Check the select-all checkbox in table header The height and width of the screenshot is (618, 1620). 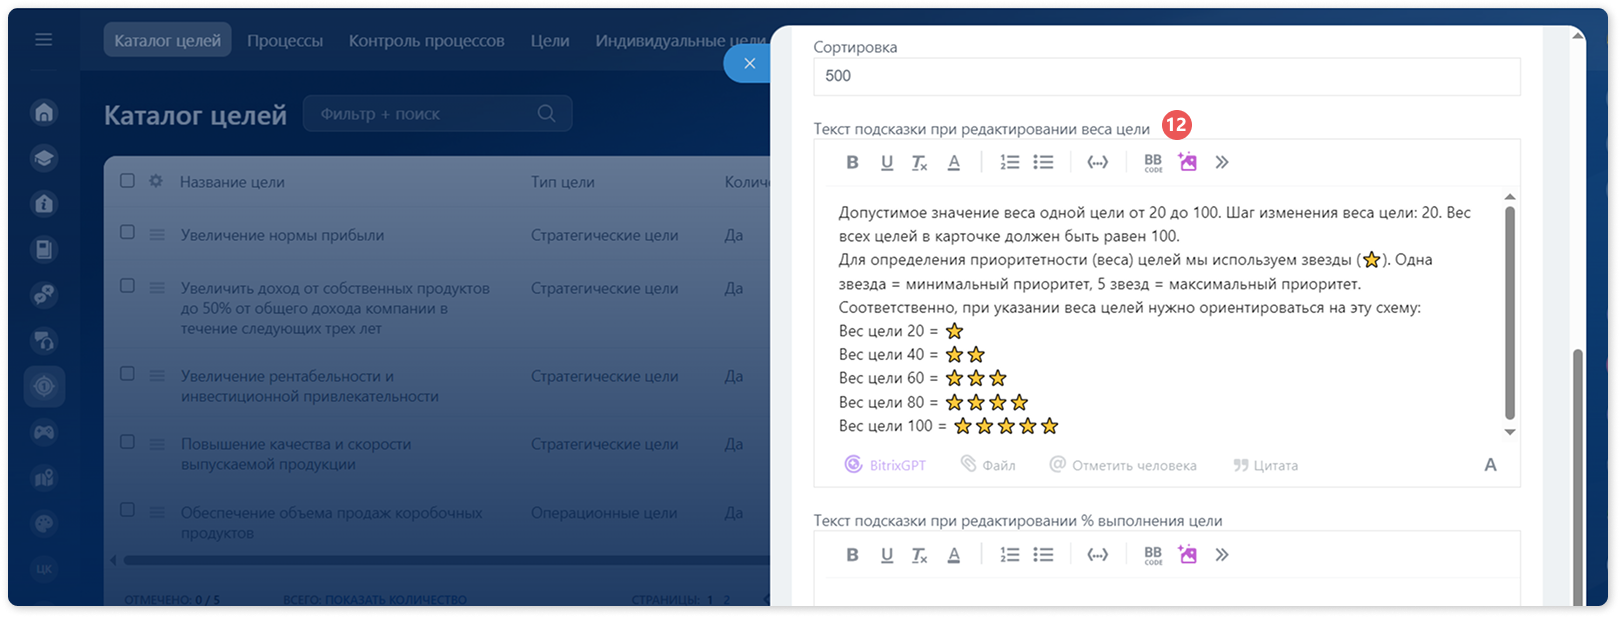(127, 181)
